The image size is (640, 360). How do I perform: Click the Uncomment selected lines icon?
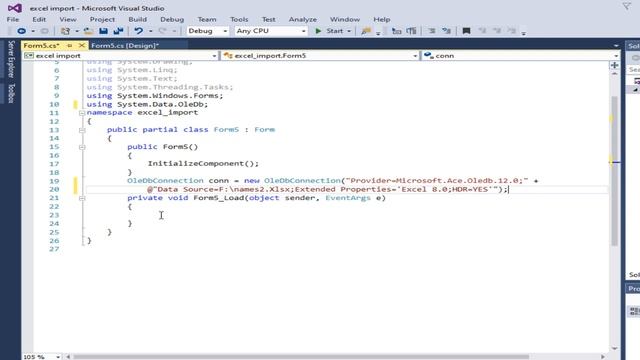point(447,31)
